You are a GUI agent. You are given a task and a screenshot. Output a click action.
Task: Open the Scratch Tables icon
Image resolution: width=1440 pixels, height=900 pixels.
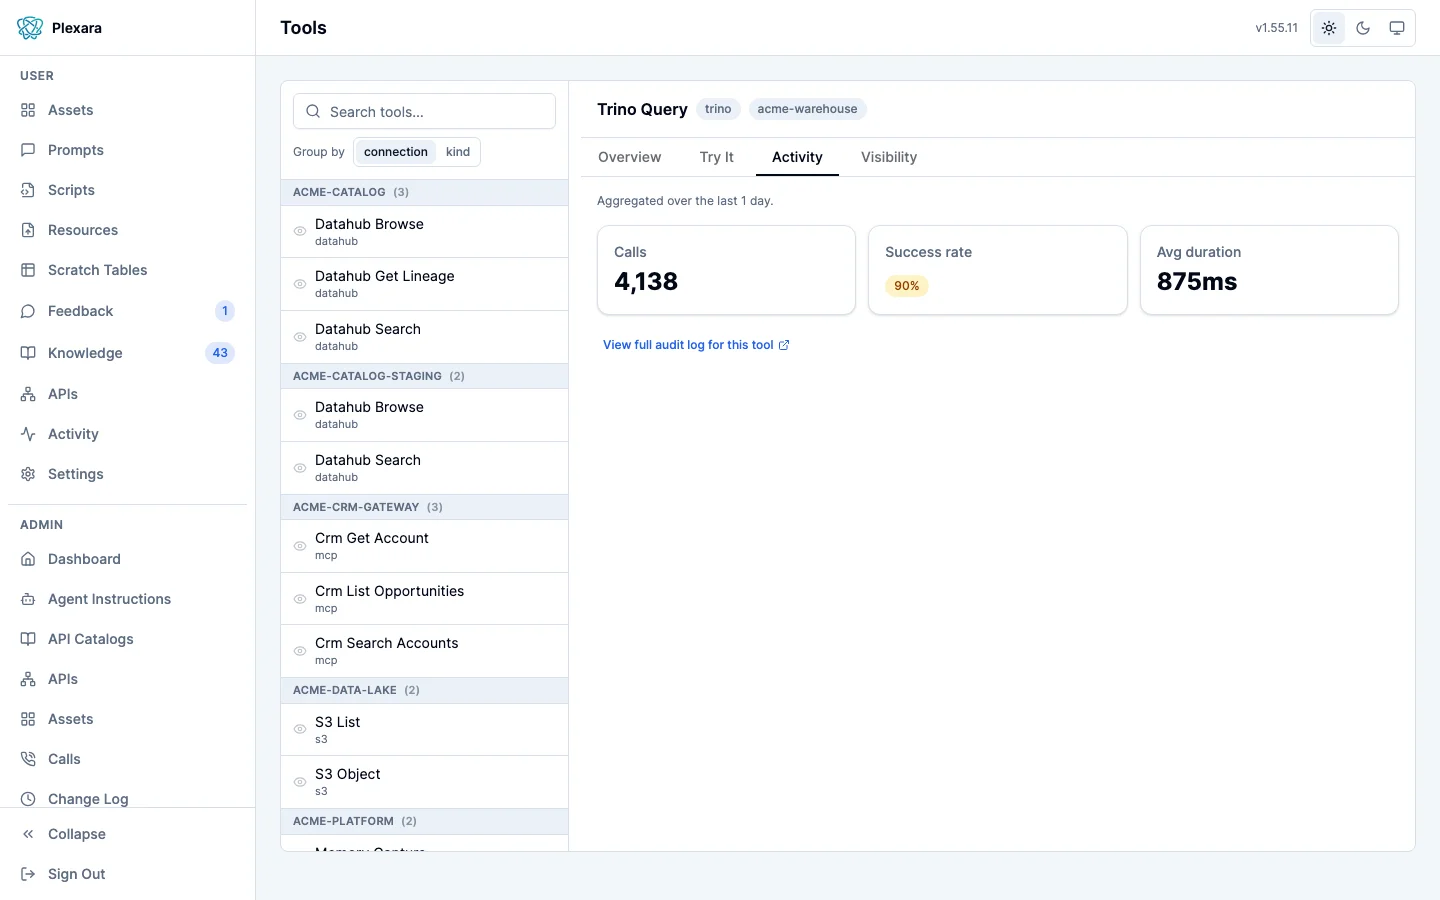(x=28, y=270)
